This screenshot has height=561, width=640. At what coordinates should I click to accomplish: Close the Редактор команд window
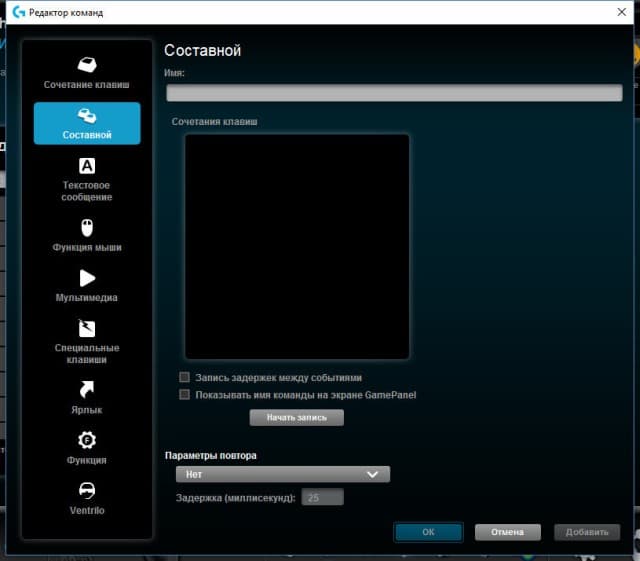[622, 12]
